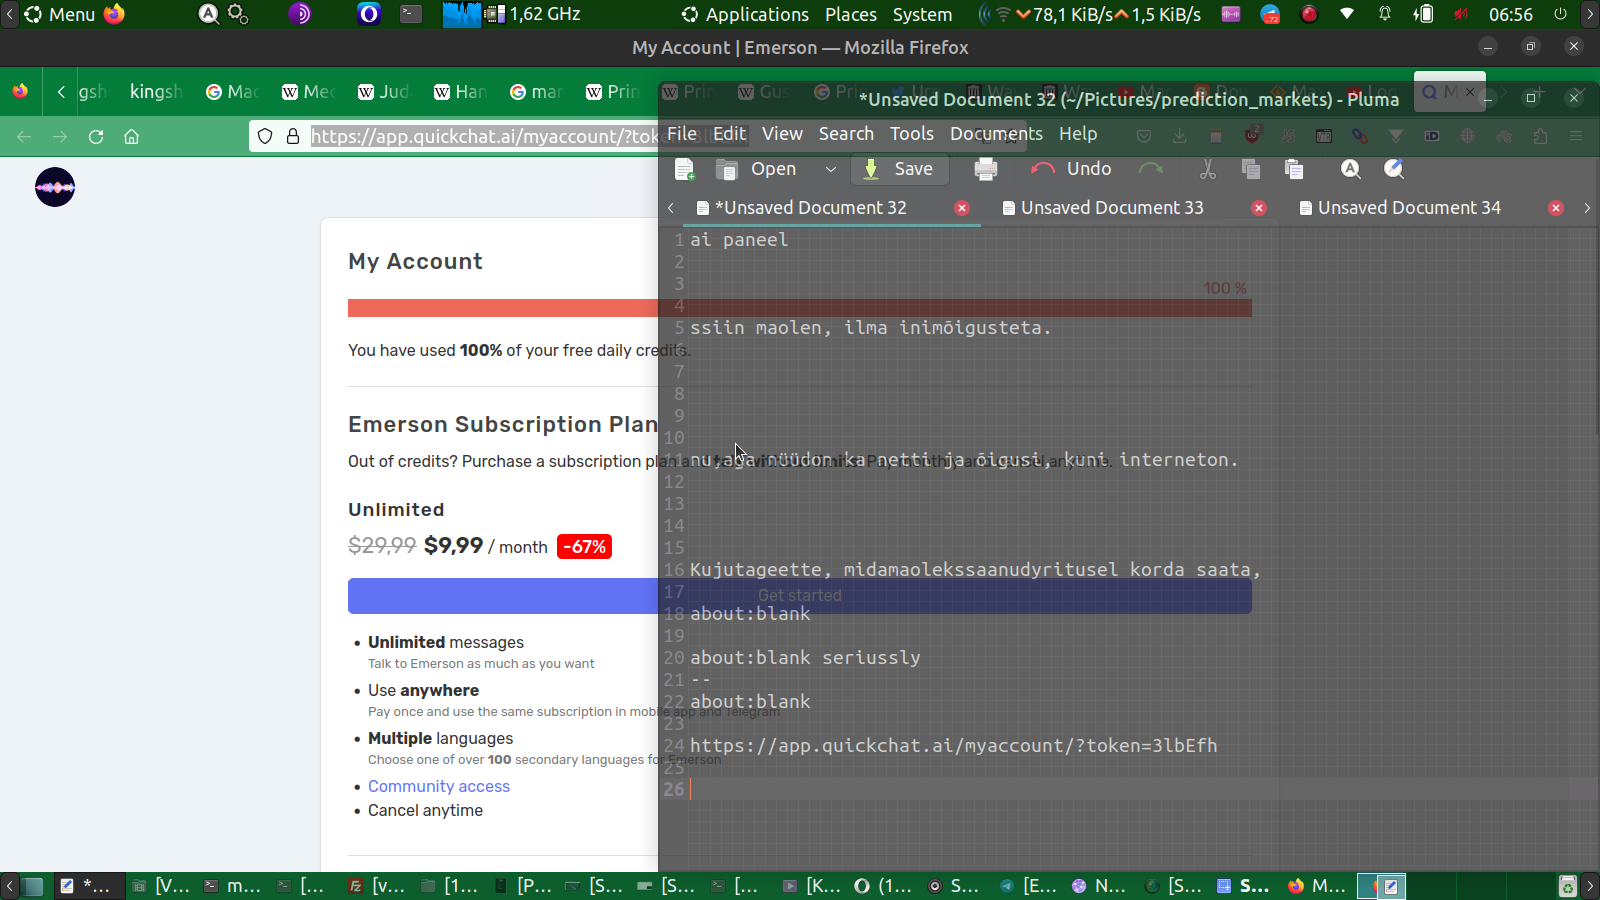This screenshot has width=1600, height=900.
Task: Click the Firefox address bar URL
Action: click(x=480, y=137)
